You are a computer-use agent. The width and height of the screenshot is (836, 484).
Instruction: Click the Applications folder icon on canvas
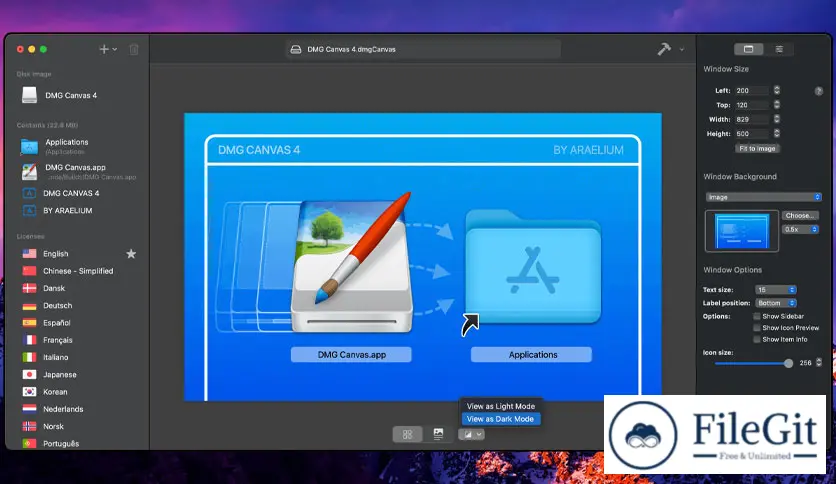(533, 267)
